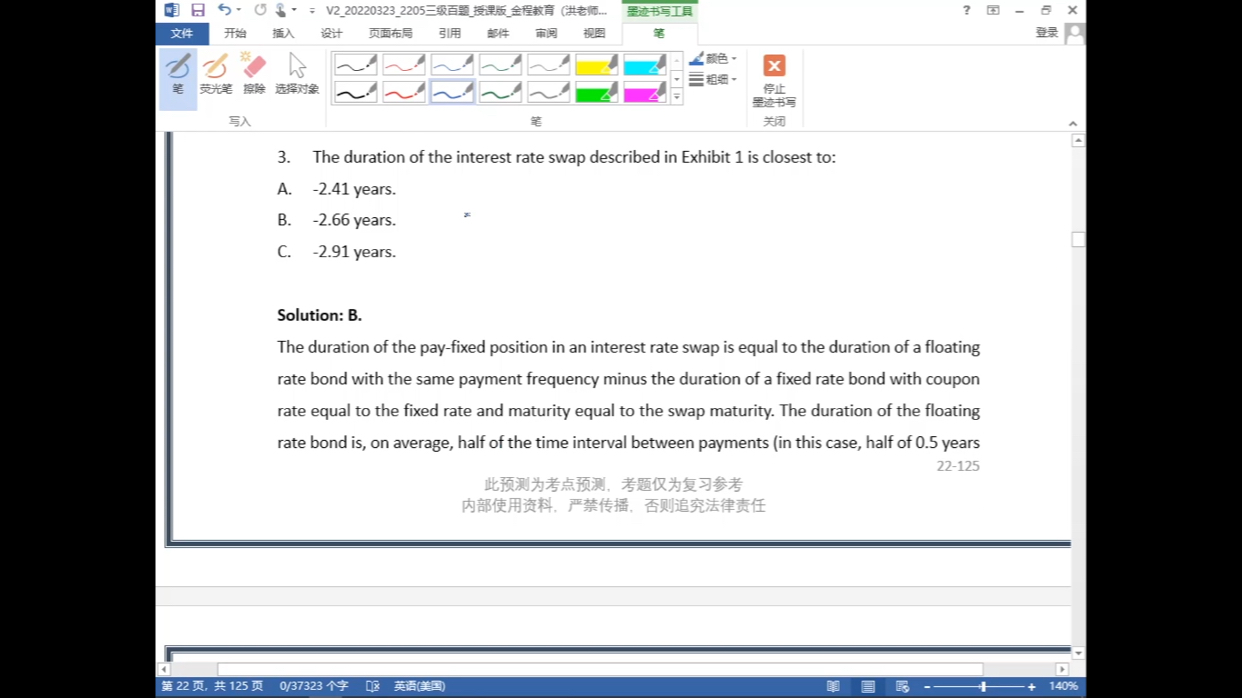
Task: Click the zoom slider handle
Action: tap(984, 687)
